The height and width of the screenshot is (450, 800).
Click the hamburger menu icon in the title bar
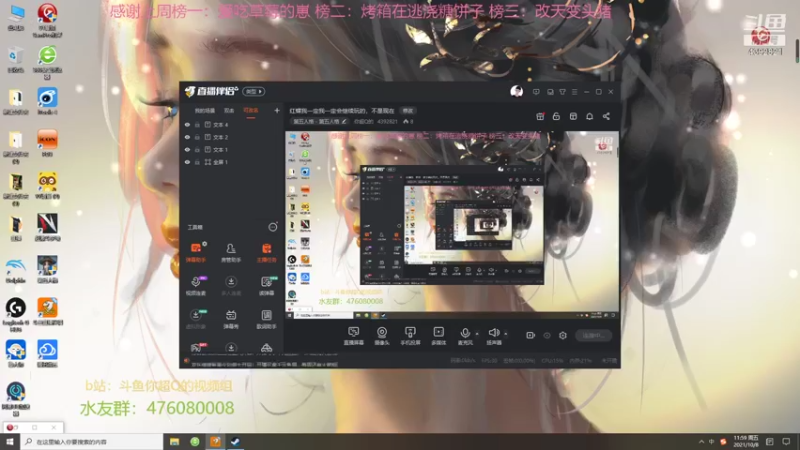[574, 92]
